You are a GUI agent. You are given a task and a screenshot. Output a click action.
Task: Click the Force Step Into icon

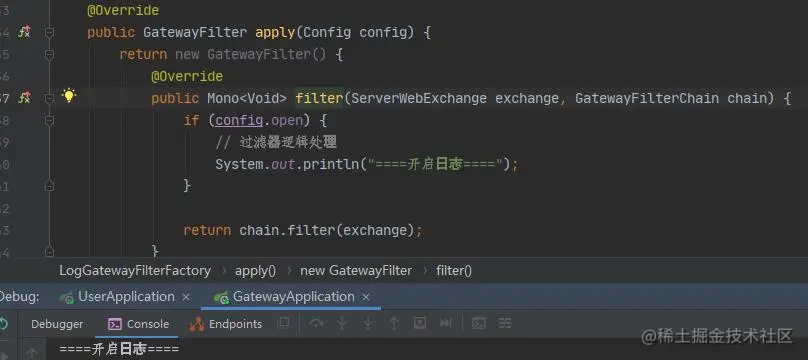(368, 323)
